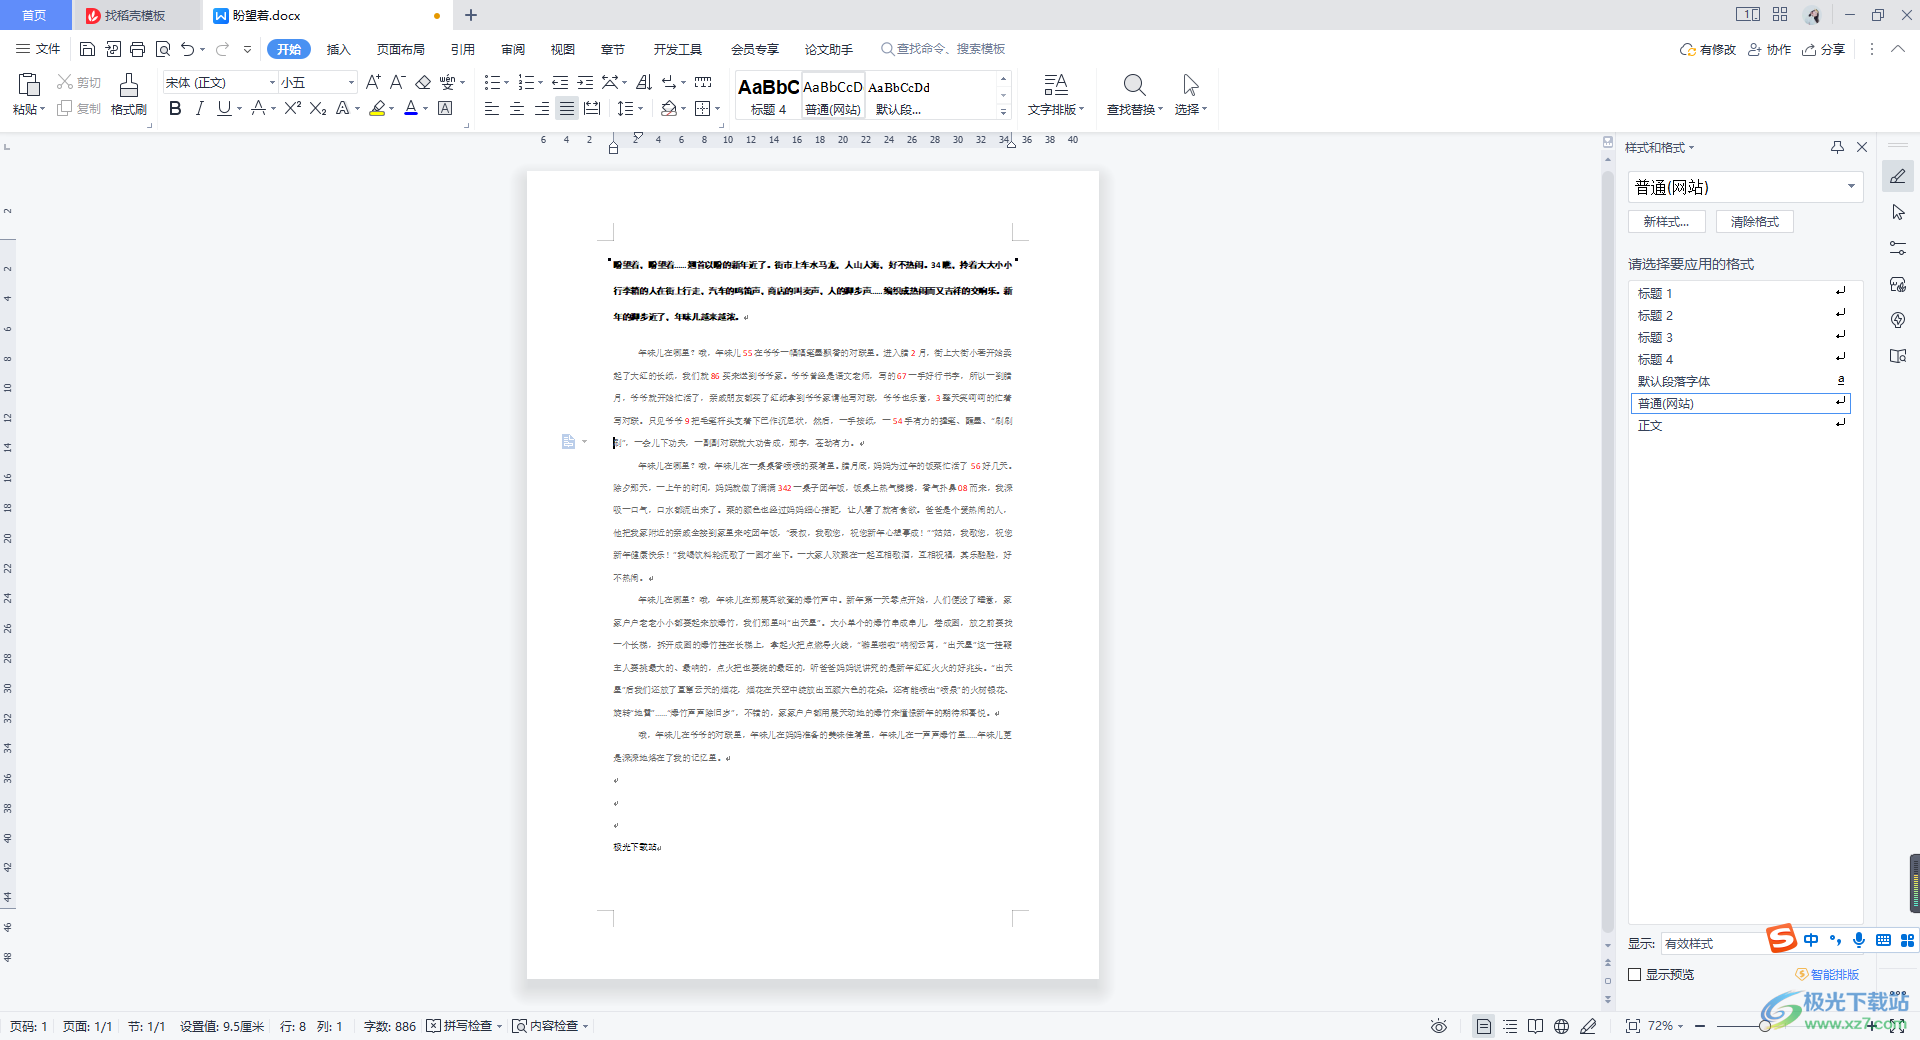Click the search commands field 查找命令
Image resolution: width=1920 pixels, height=1040 pixels.
943,49
